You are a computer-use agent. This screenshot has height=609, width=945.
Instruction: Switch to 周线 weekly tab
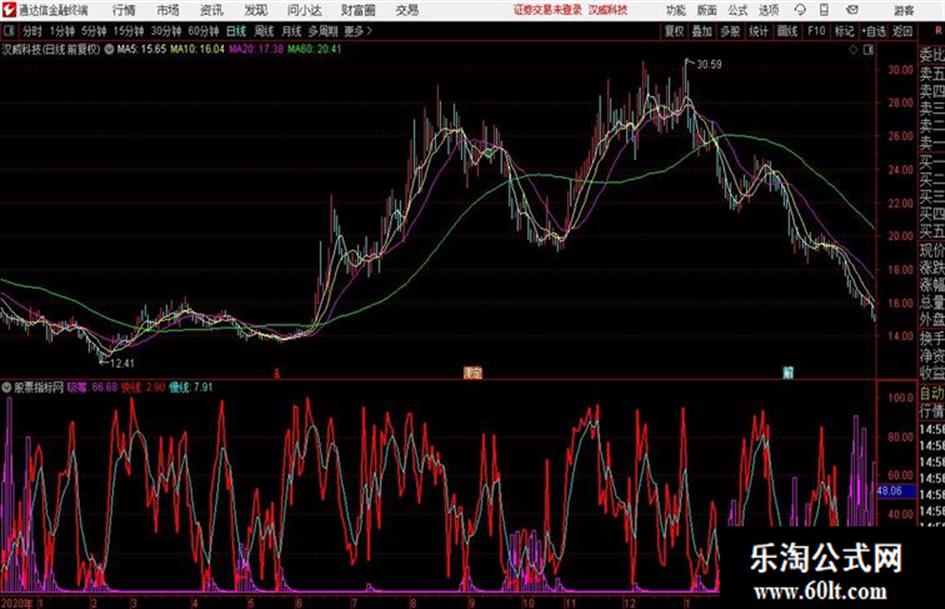click(x=264, y=31)
